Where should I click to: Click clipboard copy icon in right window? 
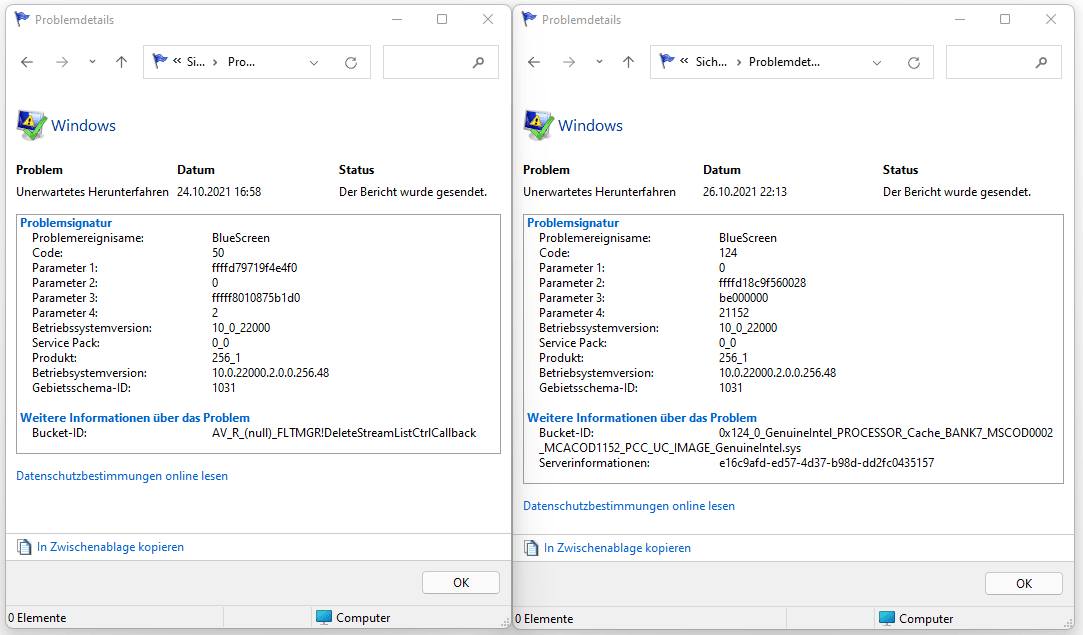tap(531, 549)
